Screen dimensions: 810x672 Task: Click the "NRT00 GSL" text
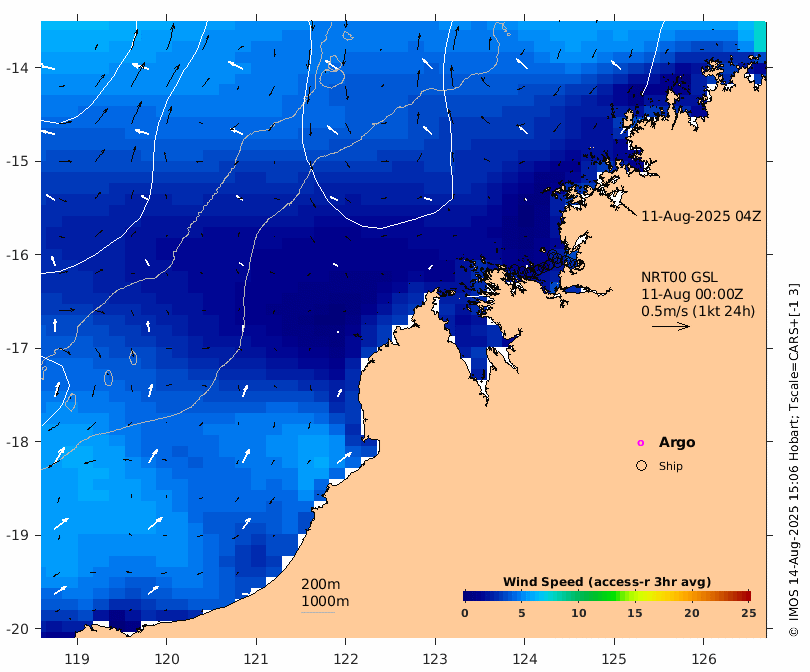click(679, 277)
